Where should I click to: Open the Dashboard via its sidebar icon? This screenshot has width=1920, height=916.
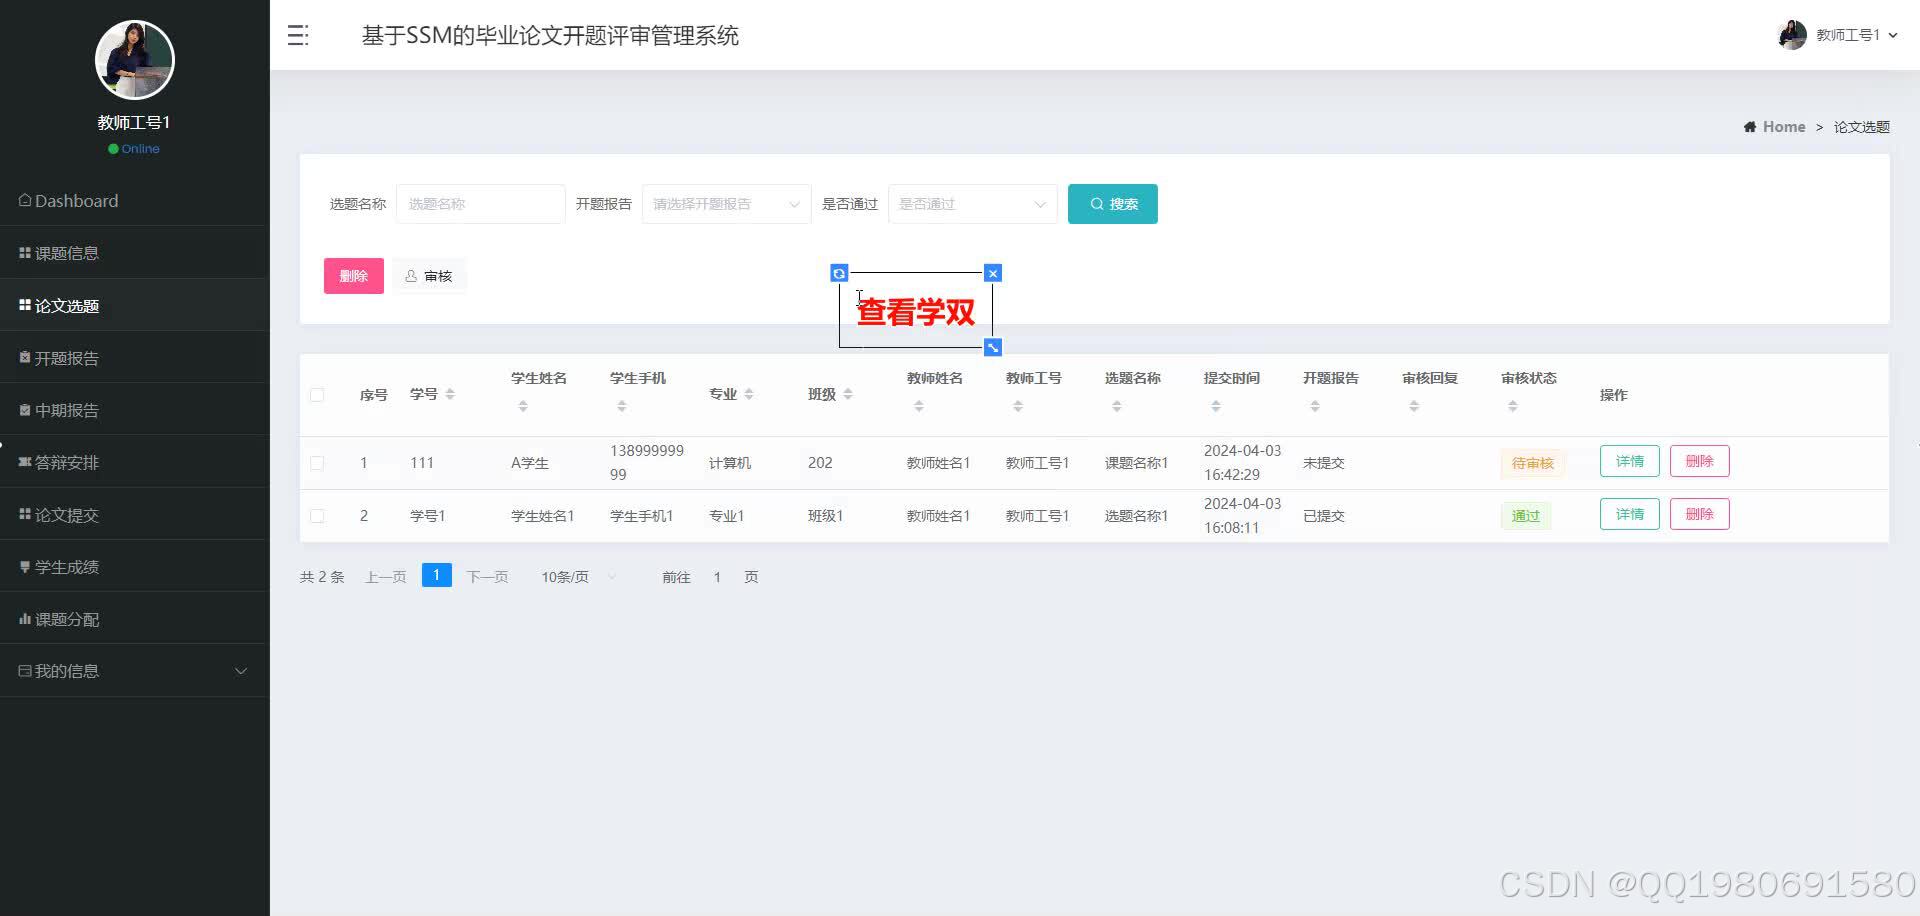[x=24, y=200]
